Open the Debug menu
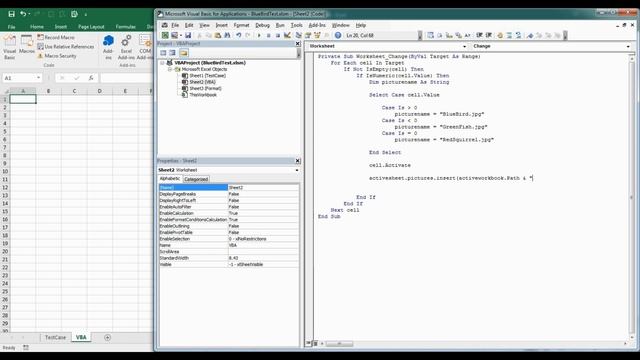Viewport: 640px width, 360px height. [x=262, y=25]
